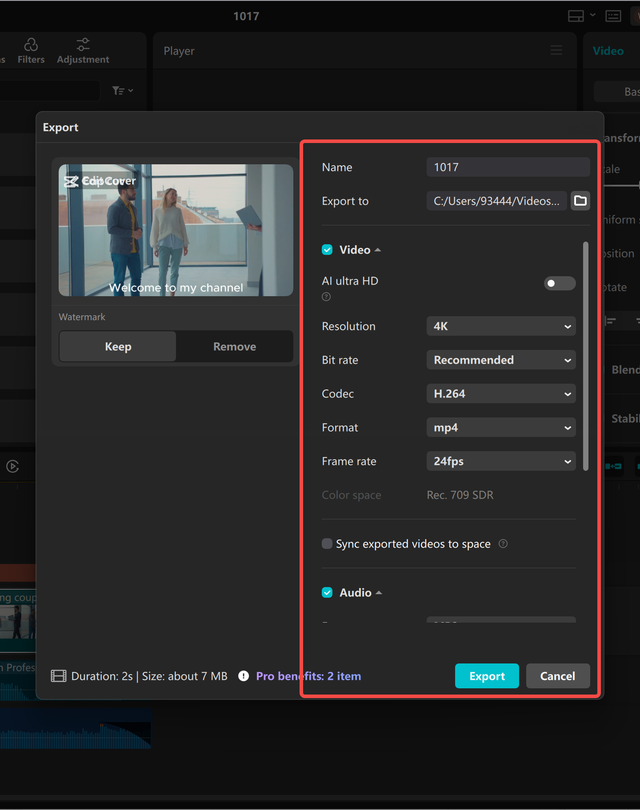The width and height of the screenshot is (640, 810).
Task: Click Edit Cover on the video preview
Action: tap(100, 181)
